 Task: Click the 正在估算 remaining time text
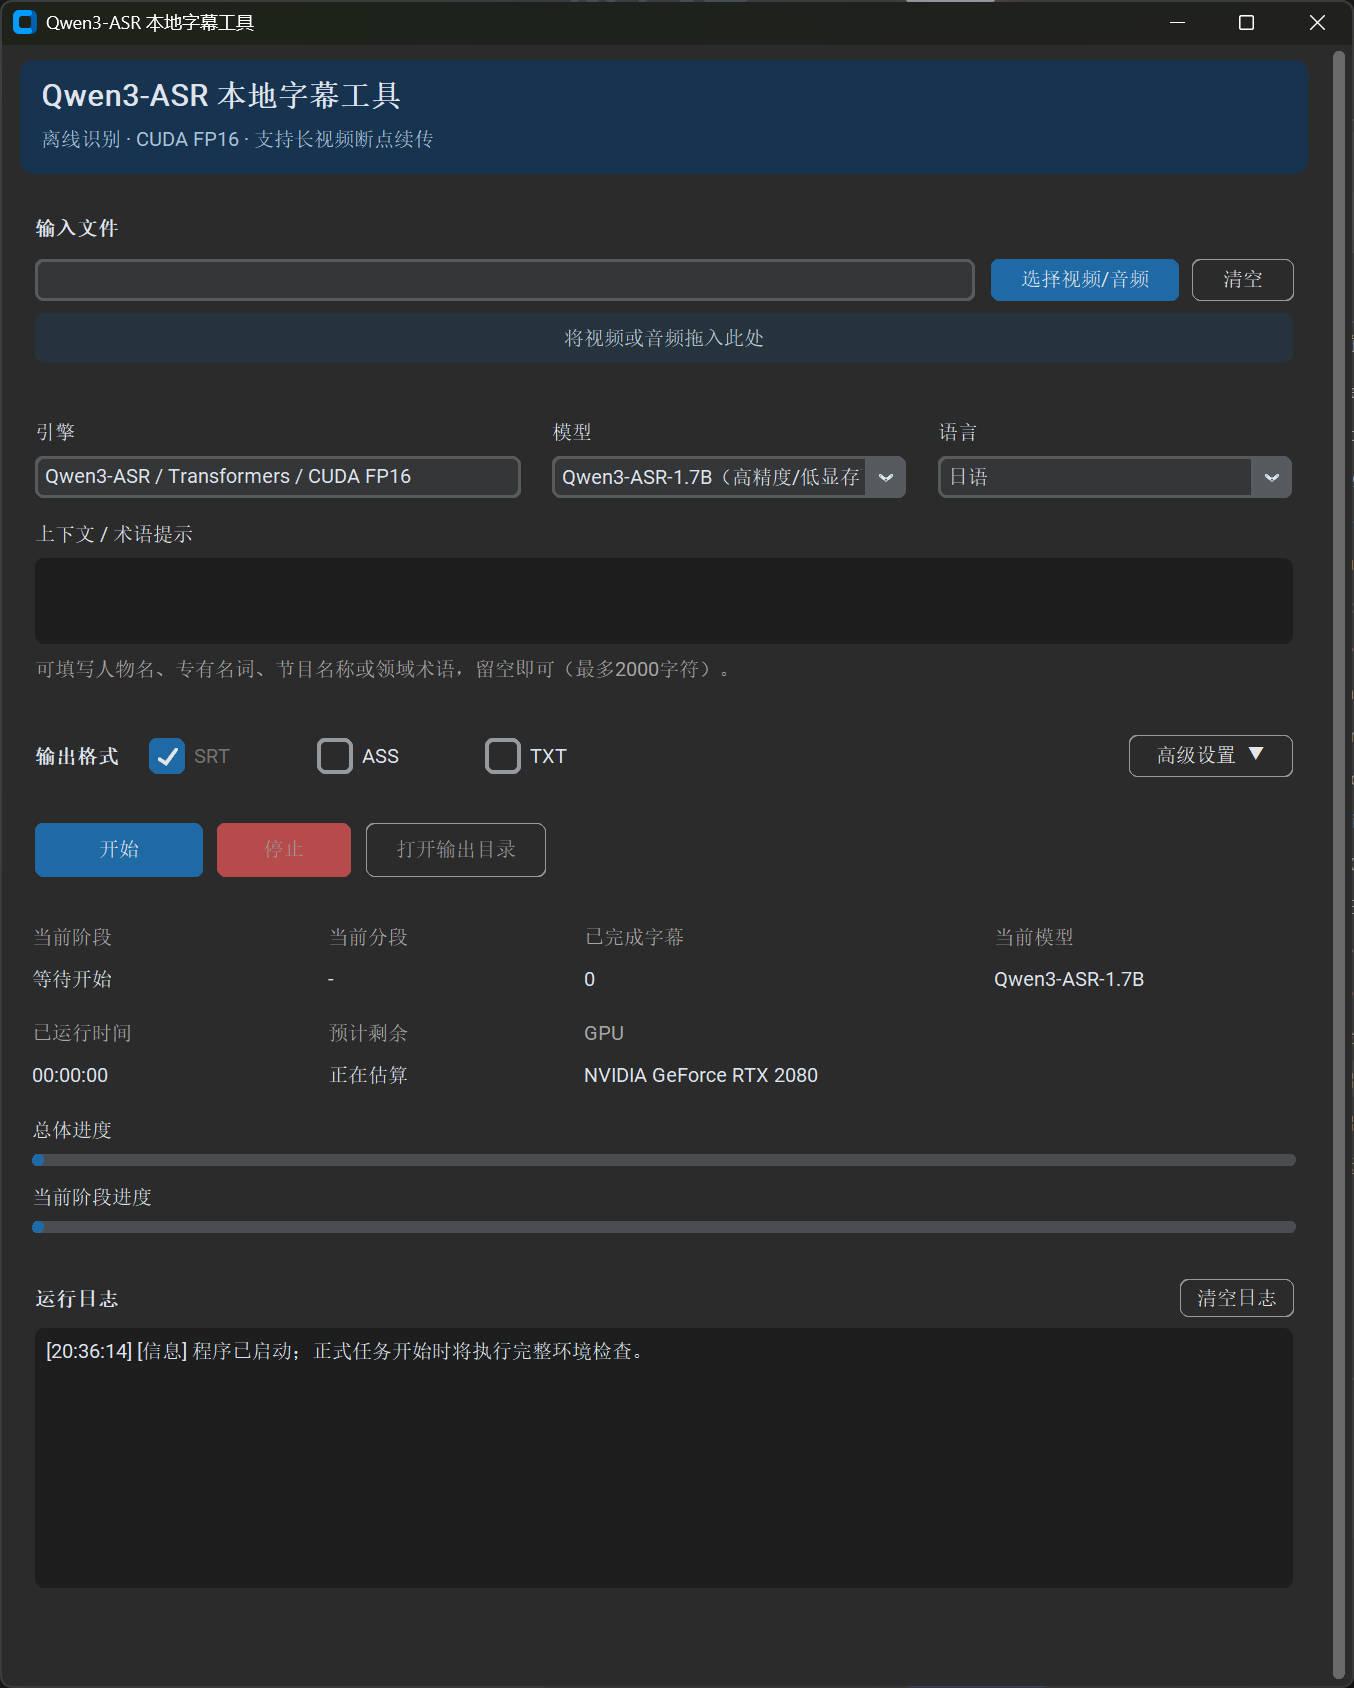pos(369,1075)
